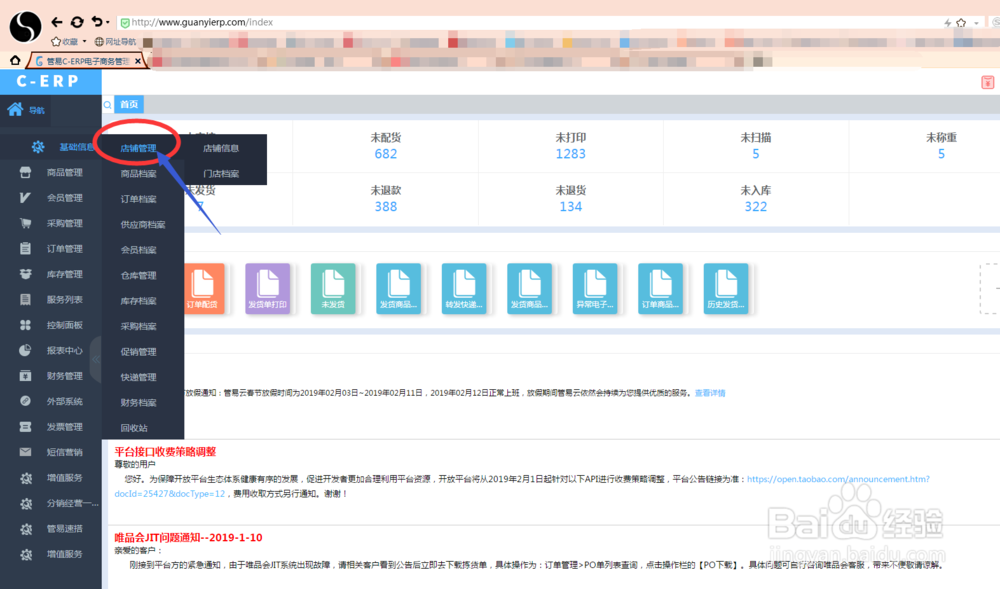This screenshot has height=589, width=1000.
Task: Click the 管易速搭 gear icon
Action: [26, 529]
